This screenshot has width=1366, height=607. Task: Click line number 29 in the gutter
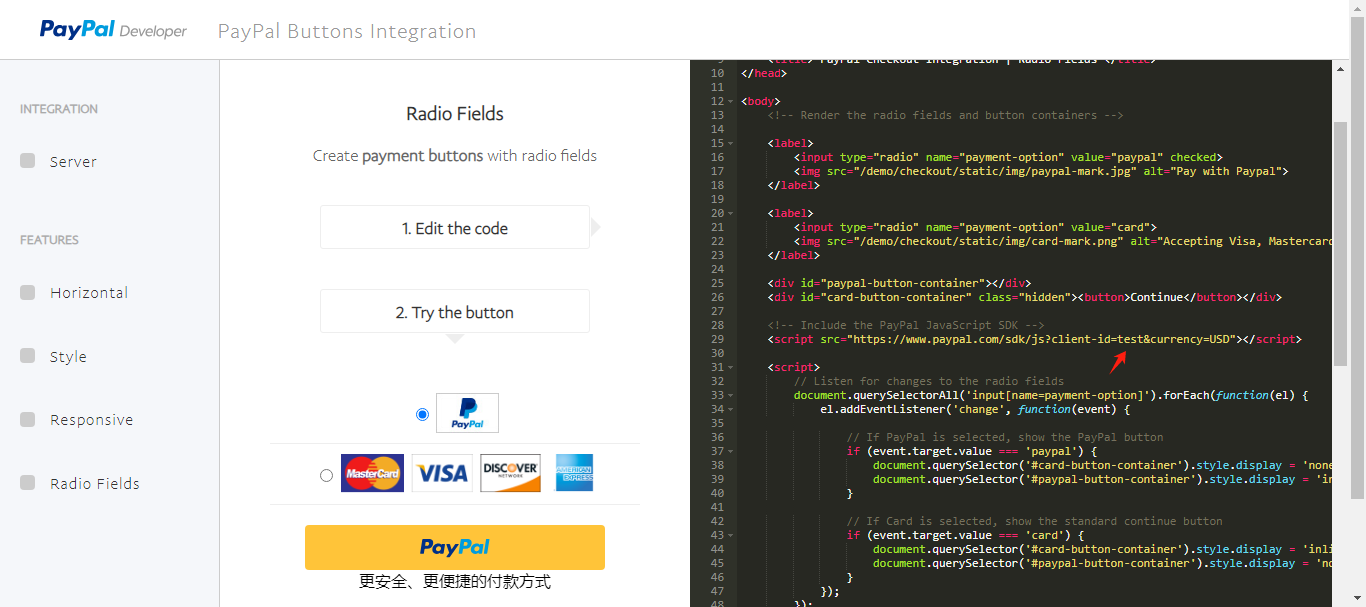tap(717, 339)
